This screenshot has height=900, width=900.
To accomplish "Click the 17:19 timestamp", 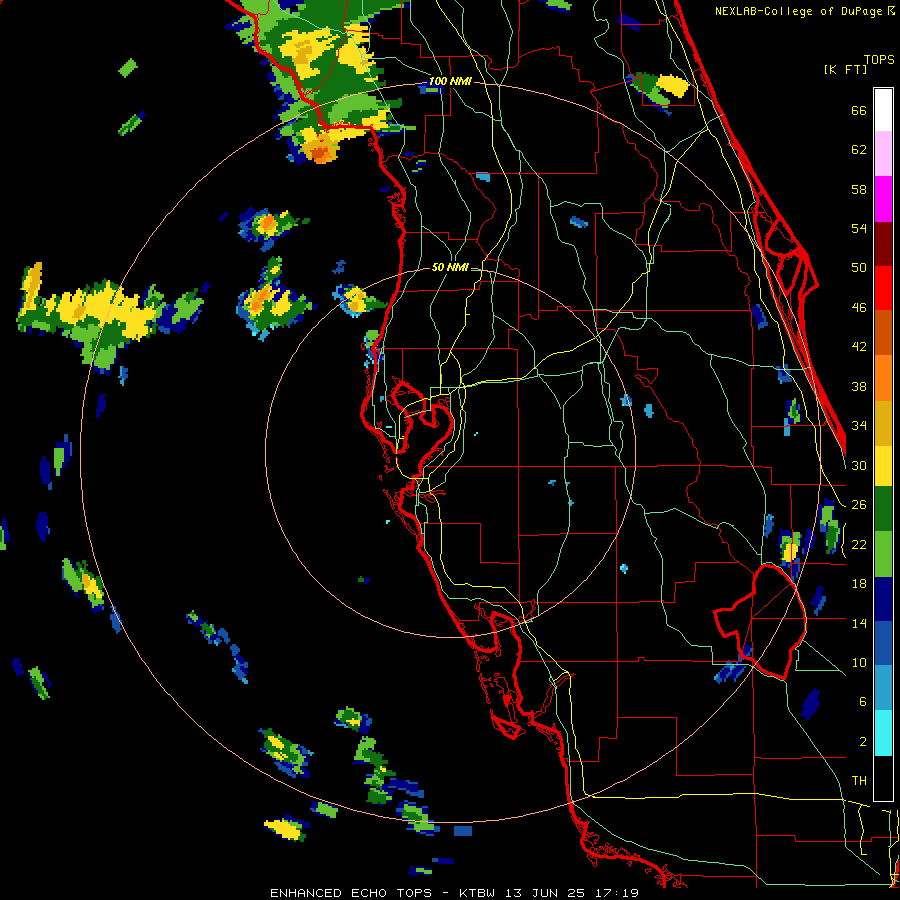I will (615, 893).
